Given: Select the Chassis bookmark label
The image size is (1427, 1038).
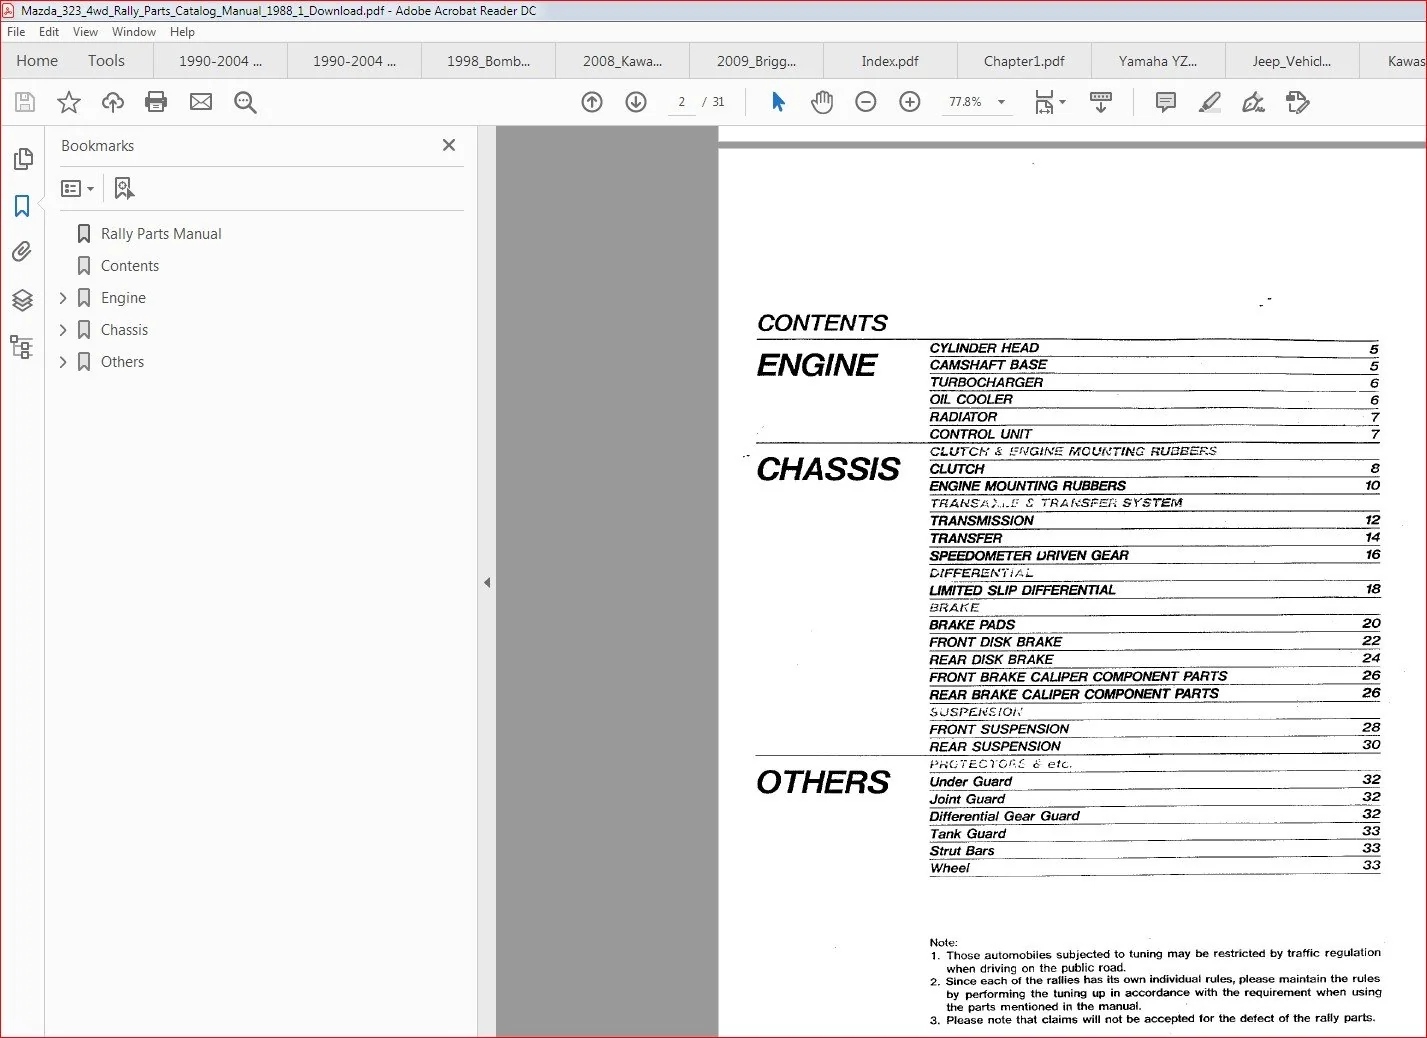Looking at the screenshot, I should coord(124,330).
